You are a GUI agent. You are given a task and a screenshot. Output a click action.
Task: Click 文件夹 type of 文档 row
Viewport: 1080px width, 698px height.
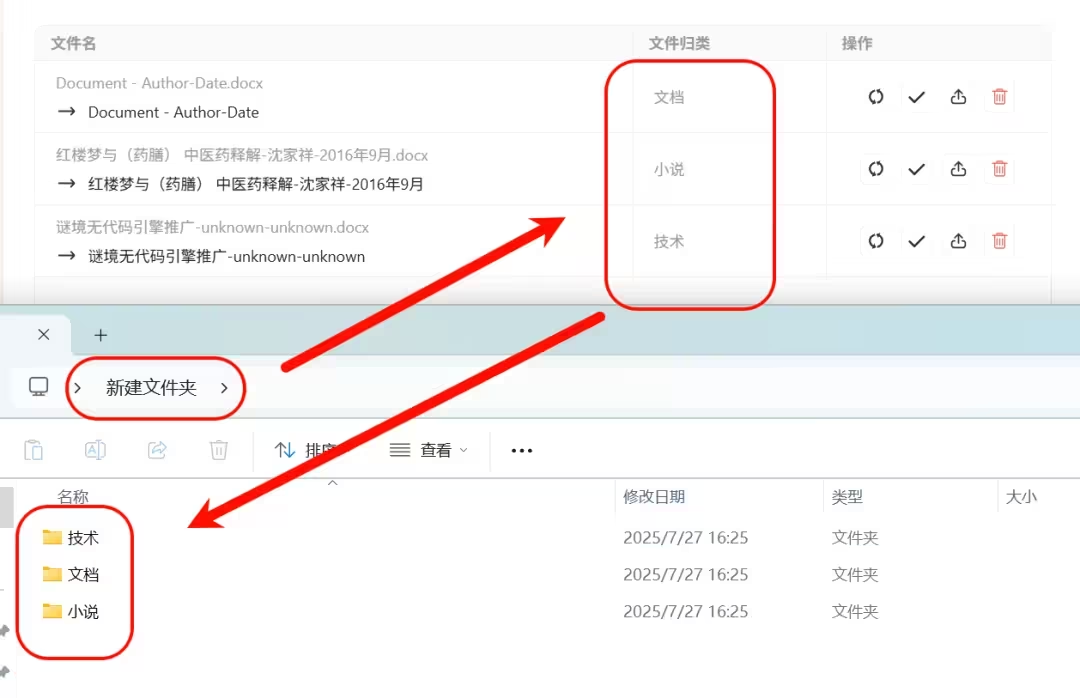[x=855, y=574]
